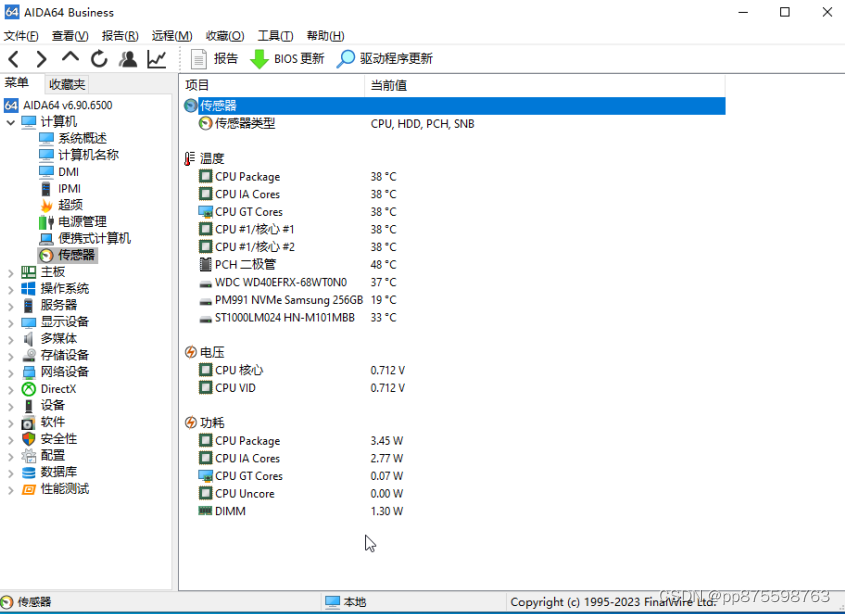Collapse the 计算机 tree node
This screenshot has height=614, width=845.
(10, 122)
